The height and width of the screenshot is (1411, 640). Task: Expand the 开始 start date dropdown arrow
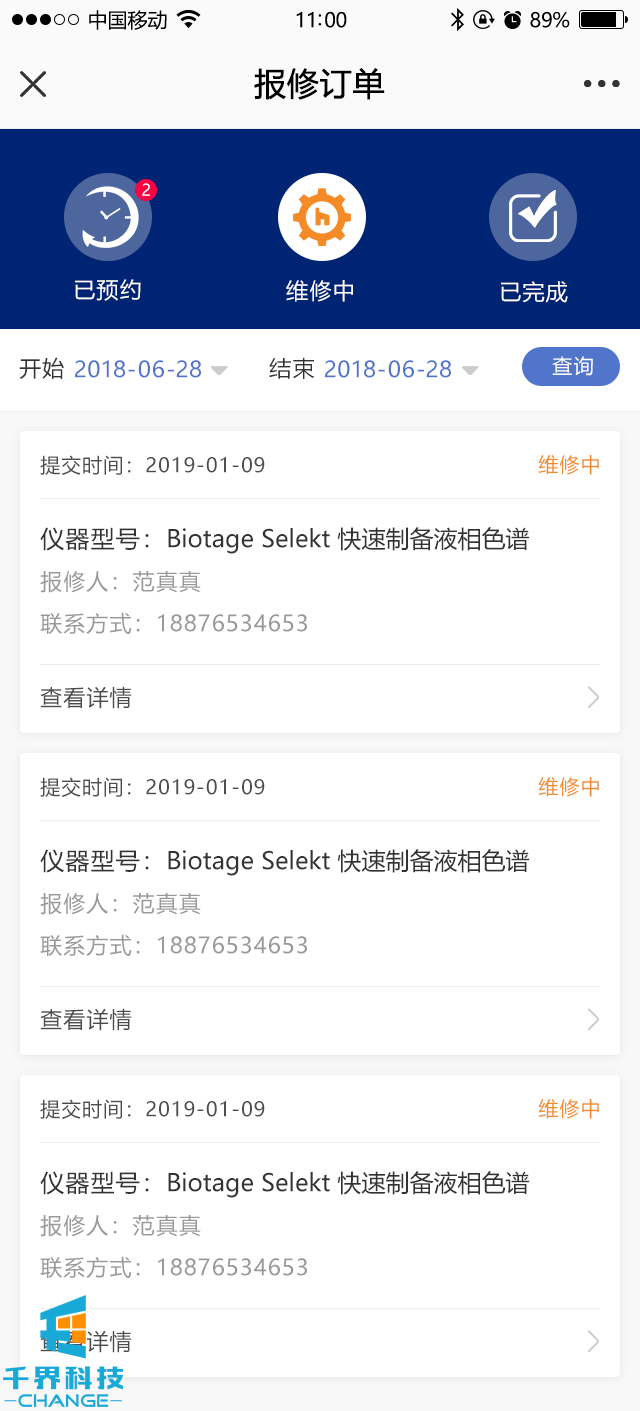(x=219, y=371)
